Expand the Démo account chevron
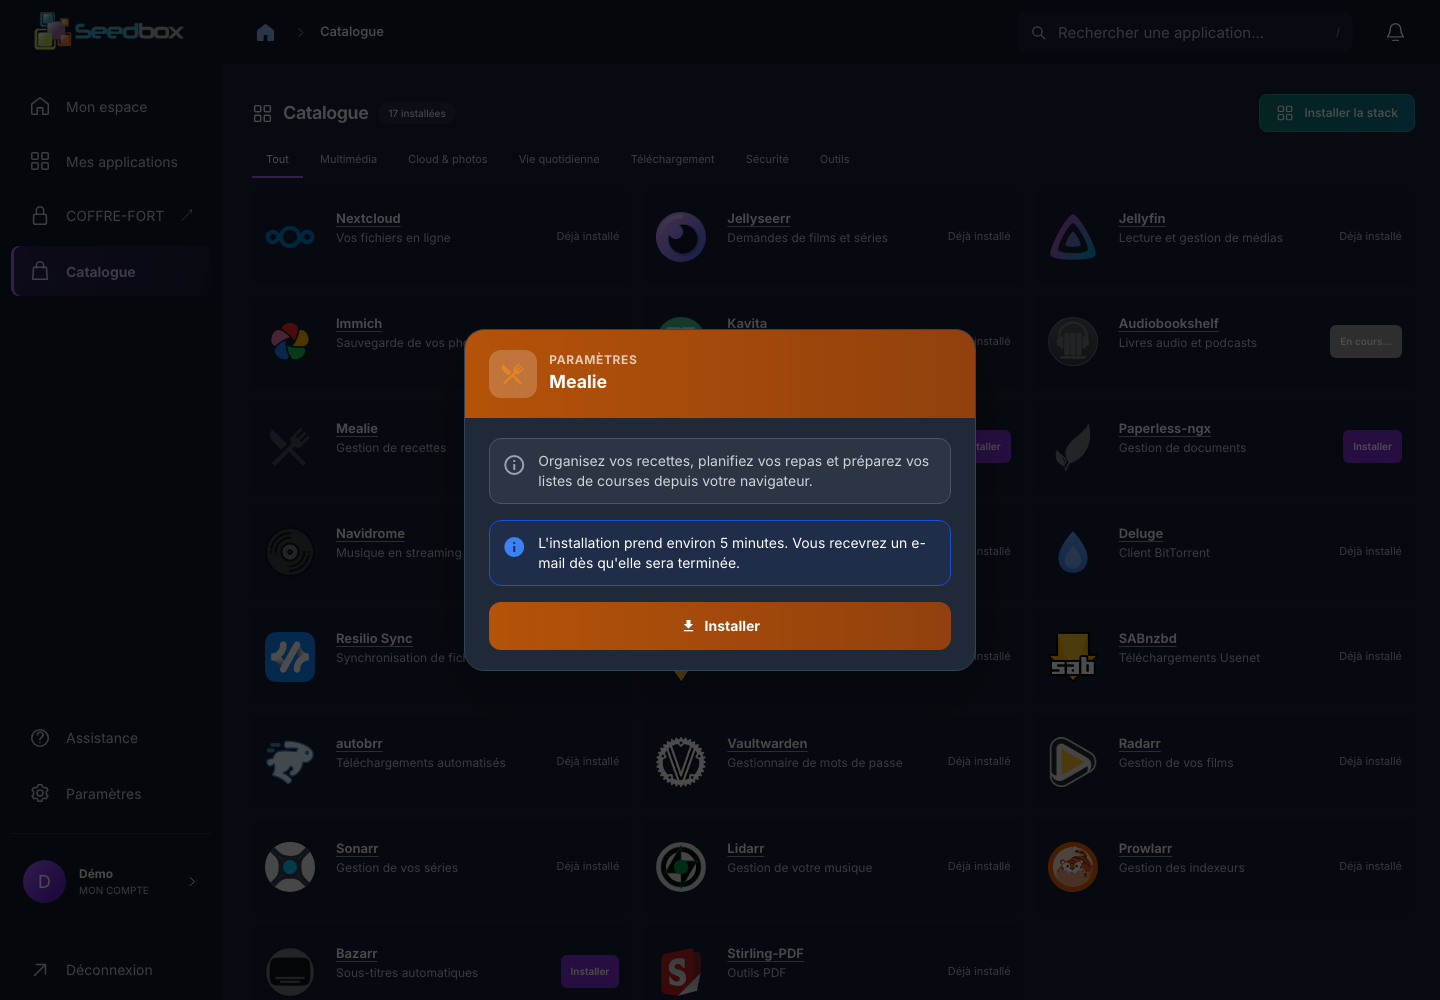The width and height of the screenshot is (1440, 1000). [x=192, y=881]
